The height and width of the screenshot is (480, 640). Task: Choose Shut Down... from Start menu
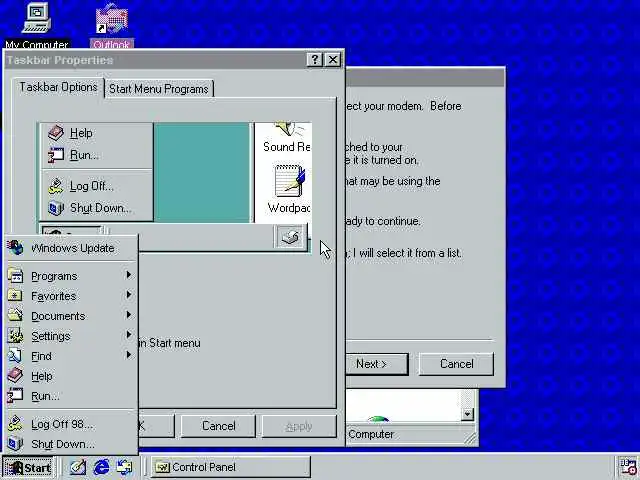click(72, 444)
